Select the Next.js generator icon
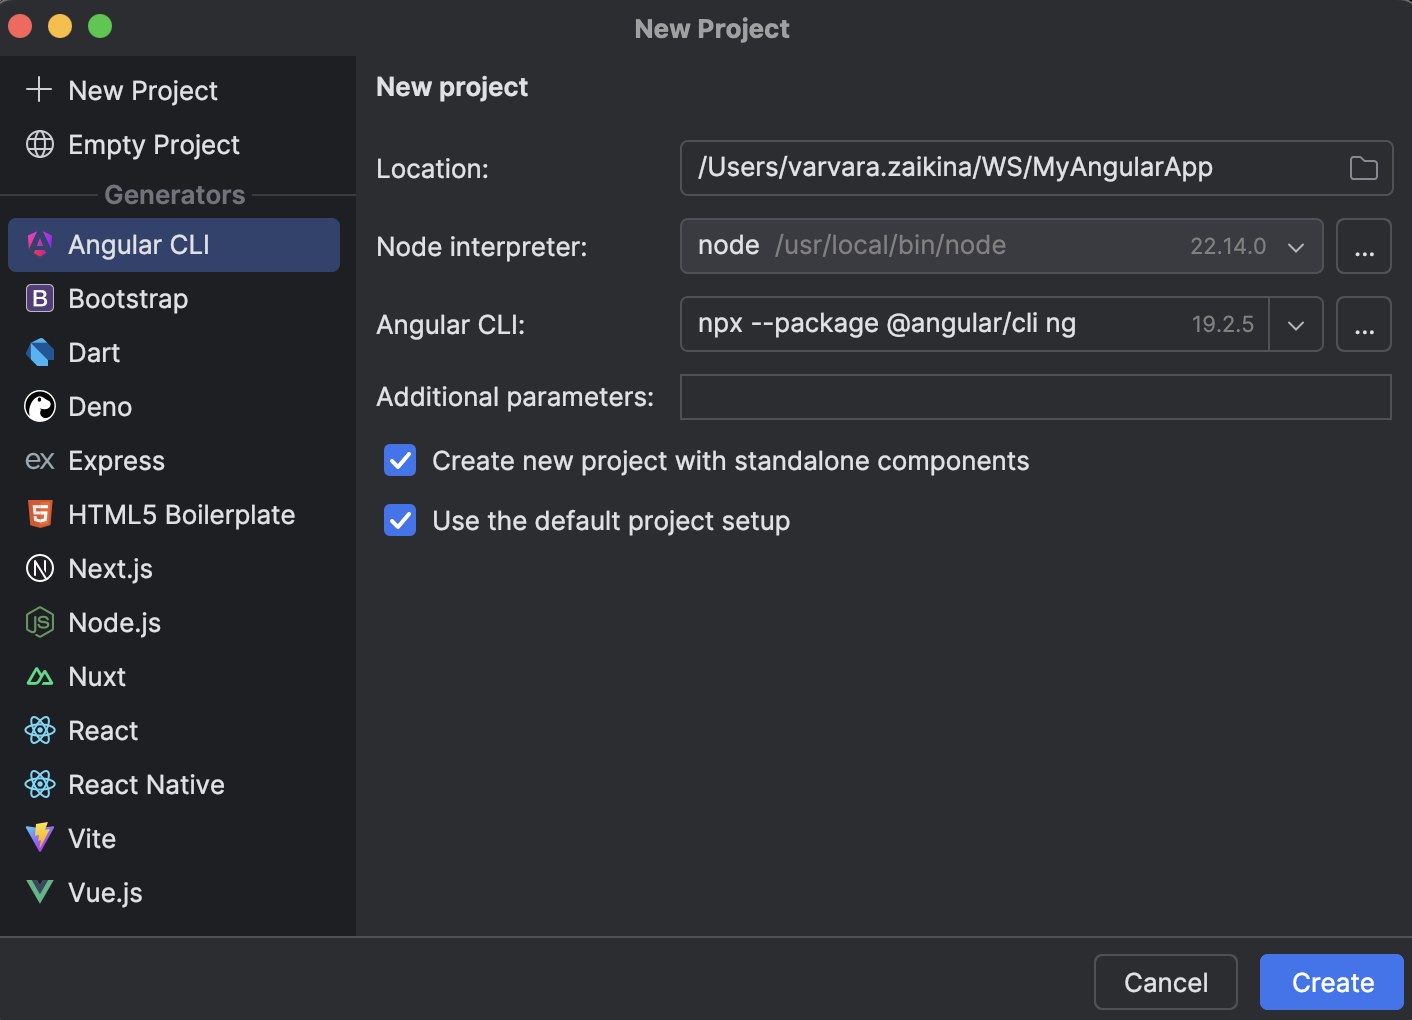1412x1020 pixels. point(39,568)
